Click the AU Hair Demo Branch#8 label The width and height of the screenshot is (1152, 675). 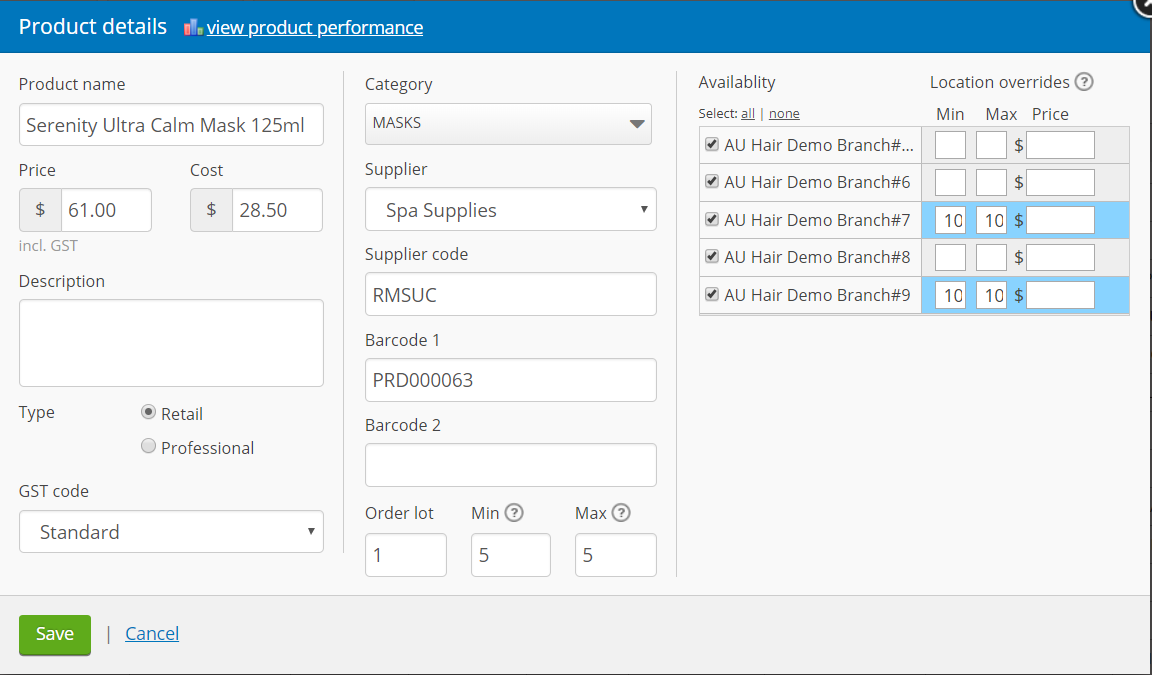click(x=817, y=257)
